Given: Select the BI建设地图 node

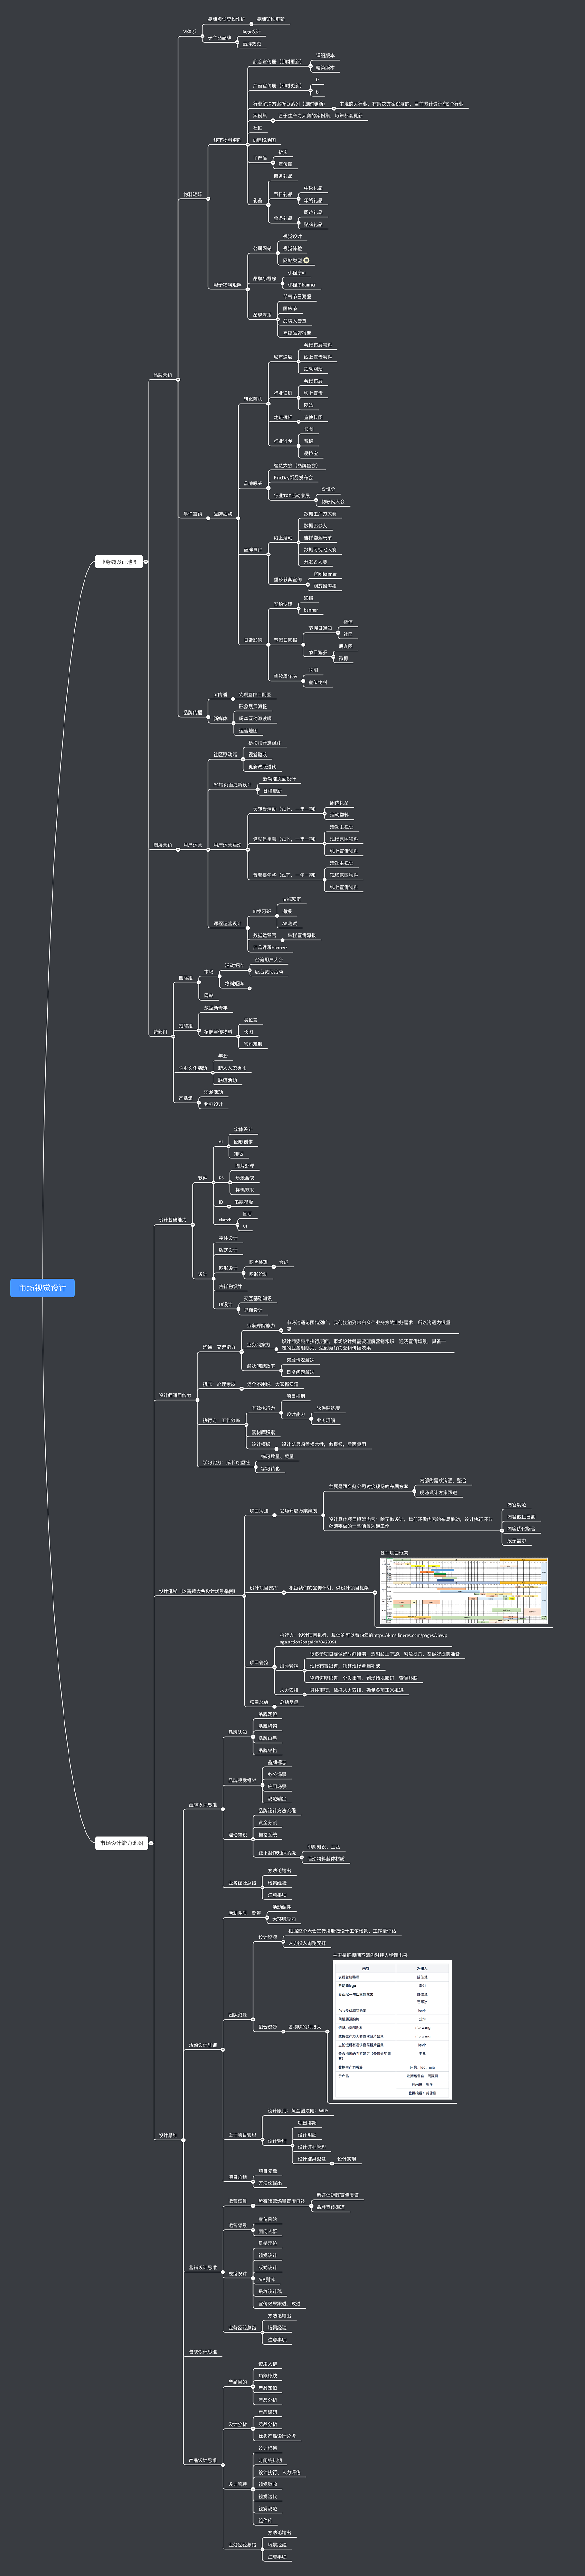Looking at the screenshot, I should [264, 140].
